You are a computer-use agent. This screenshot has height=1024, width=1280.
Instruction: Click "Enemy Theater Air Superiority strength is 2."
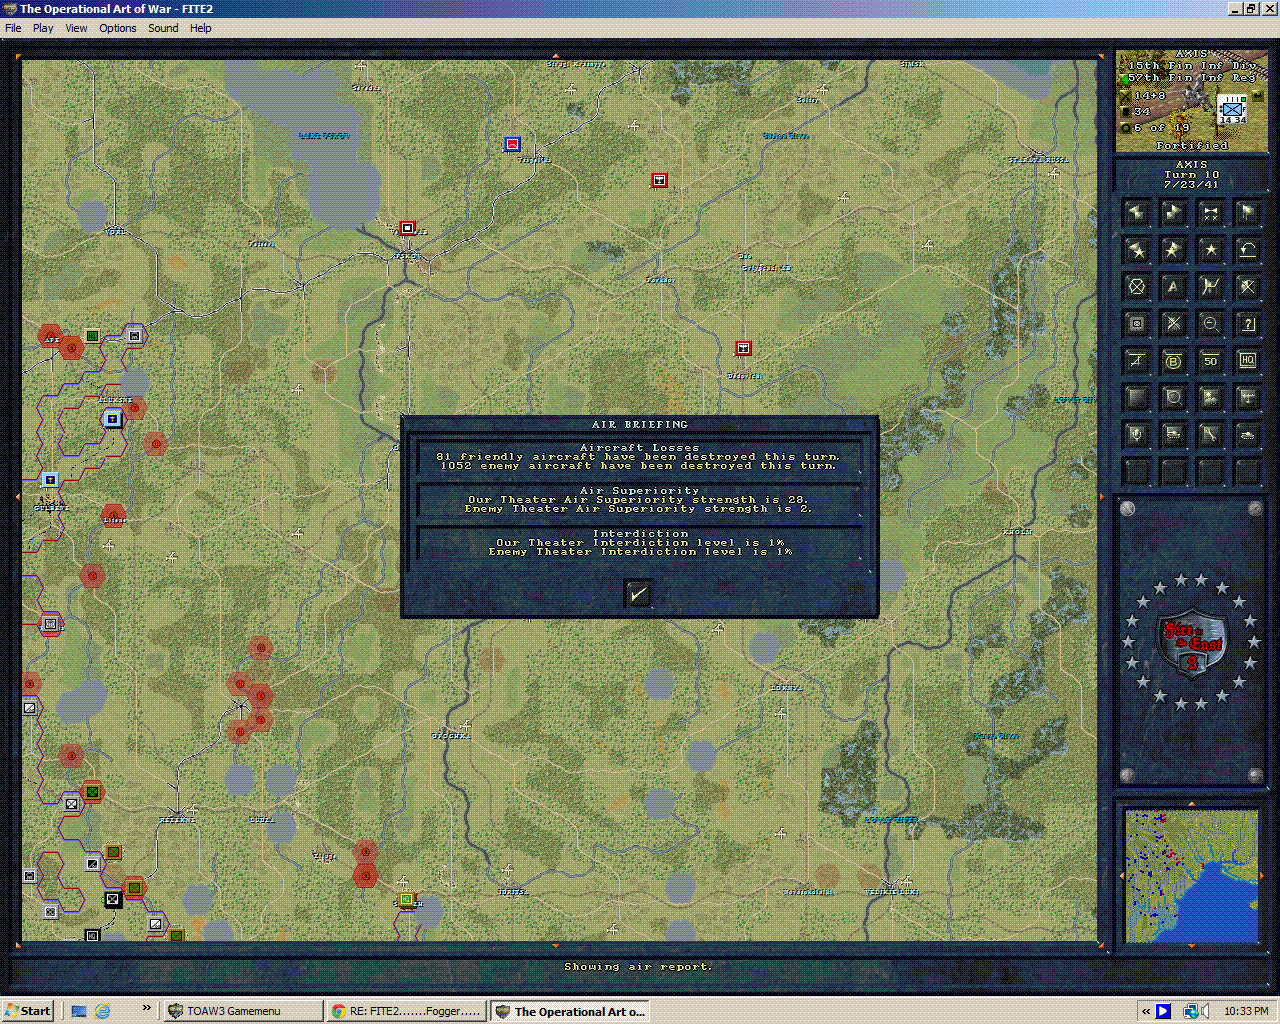pyautogui.click(x=638, y=509)
